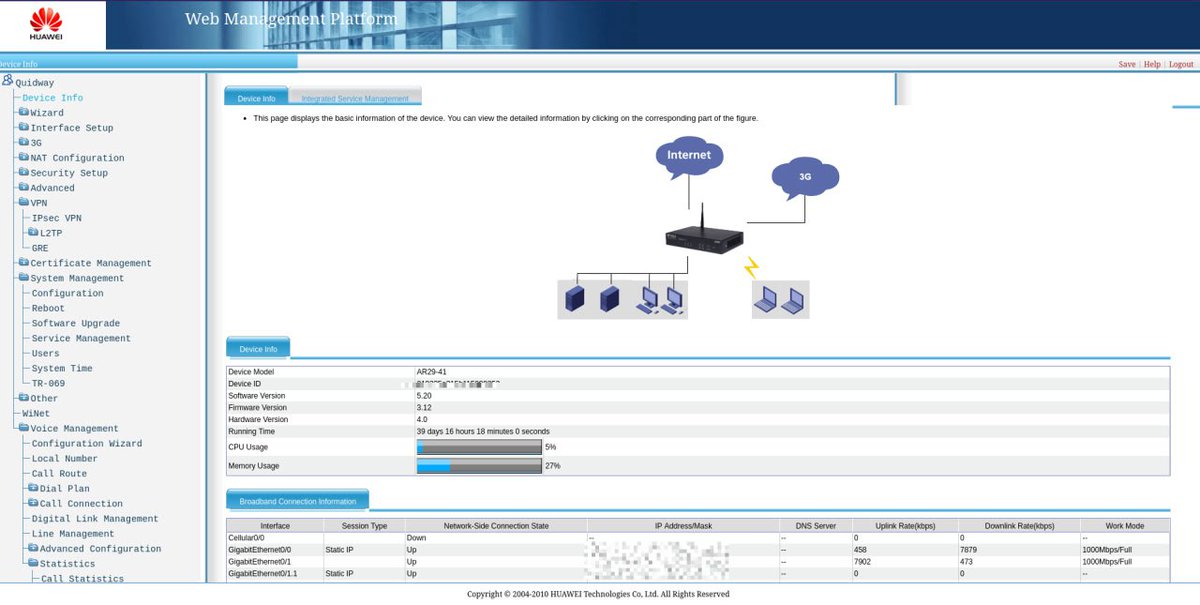This screenshot has width=1200, height=605.
Task: Open Service Management tree item
Action: 81,338
